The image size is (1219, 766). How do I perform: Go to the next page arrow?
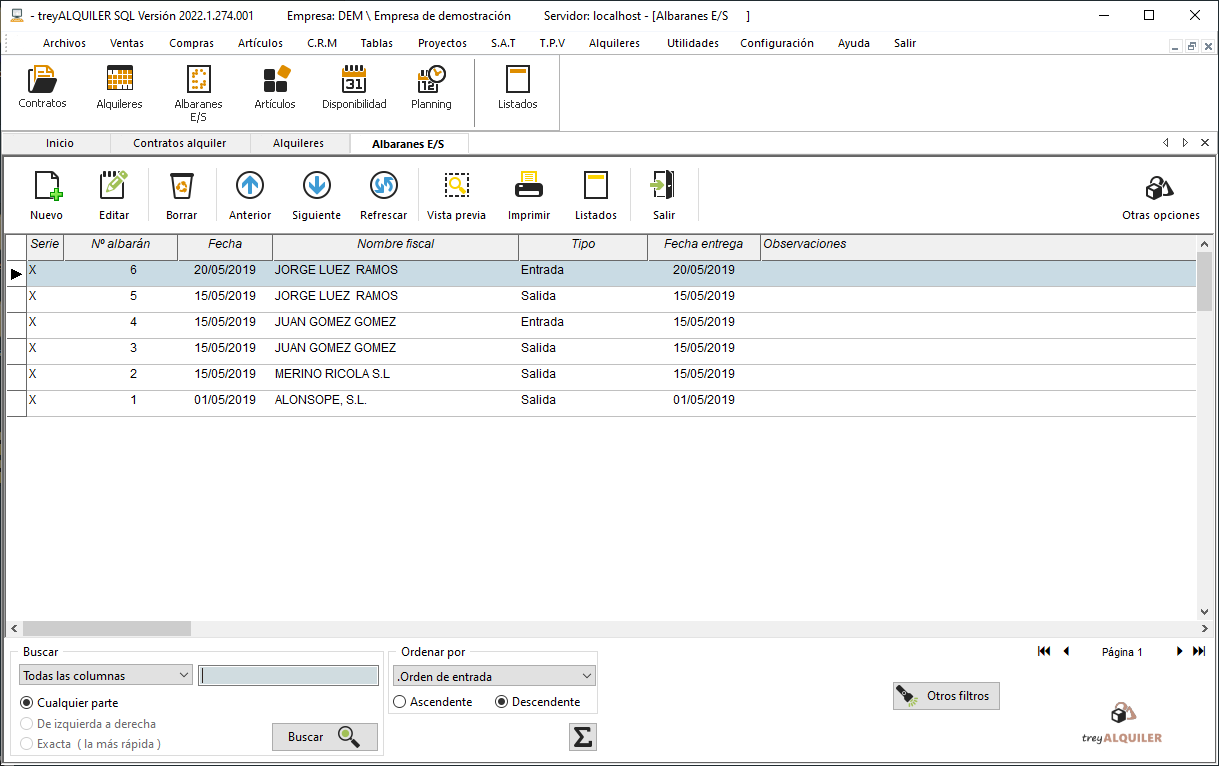point(1180,651)
